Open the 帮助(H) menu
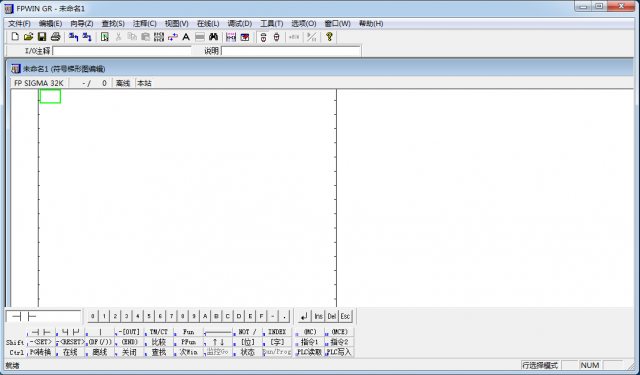This screenshot has width=640, height=375. tap(371, 23)
